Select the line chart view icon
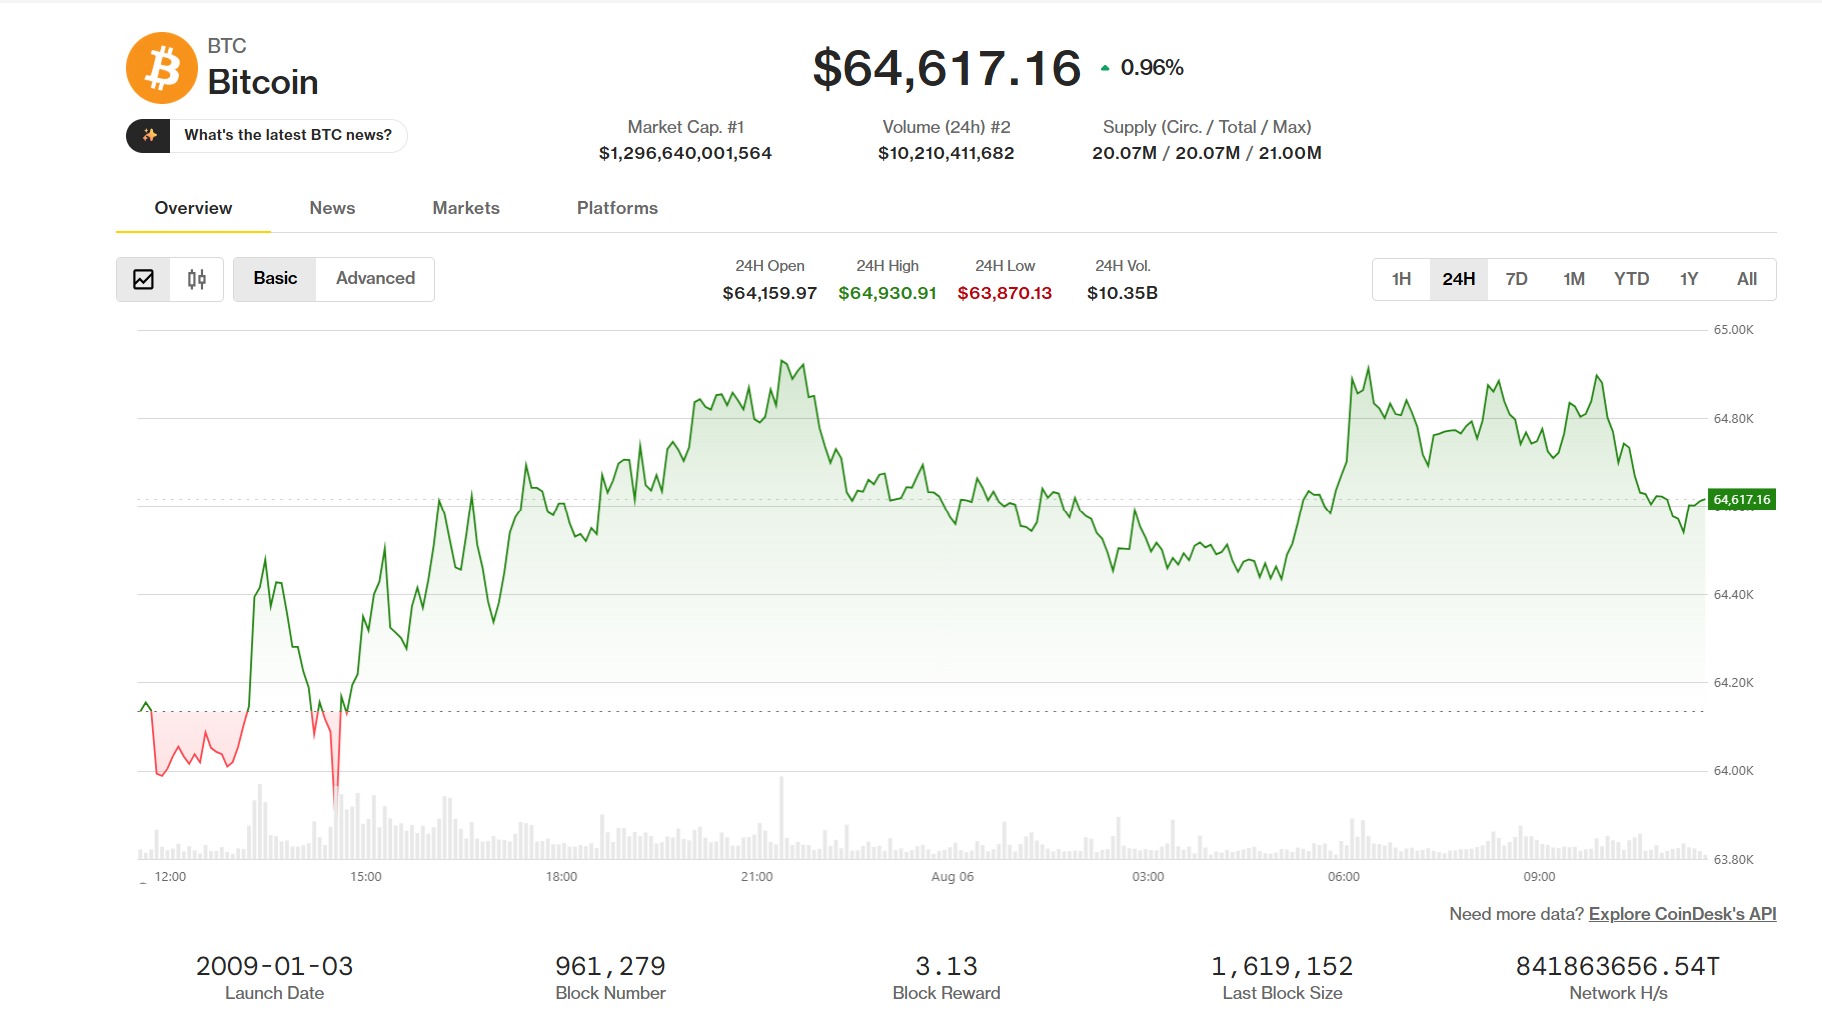Screen dimensions: 1822x1025 pyautogui.click(x=144, y=279)
